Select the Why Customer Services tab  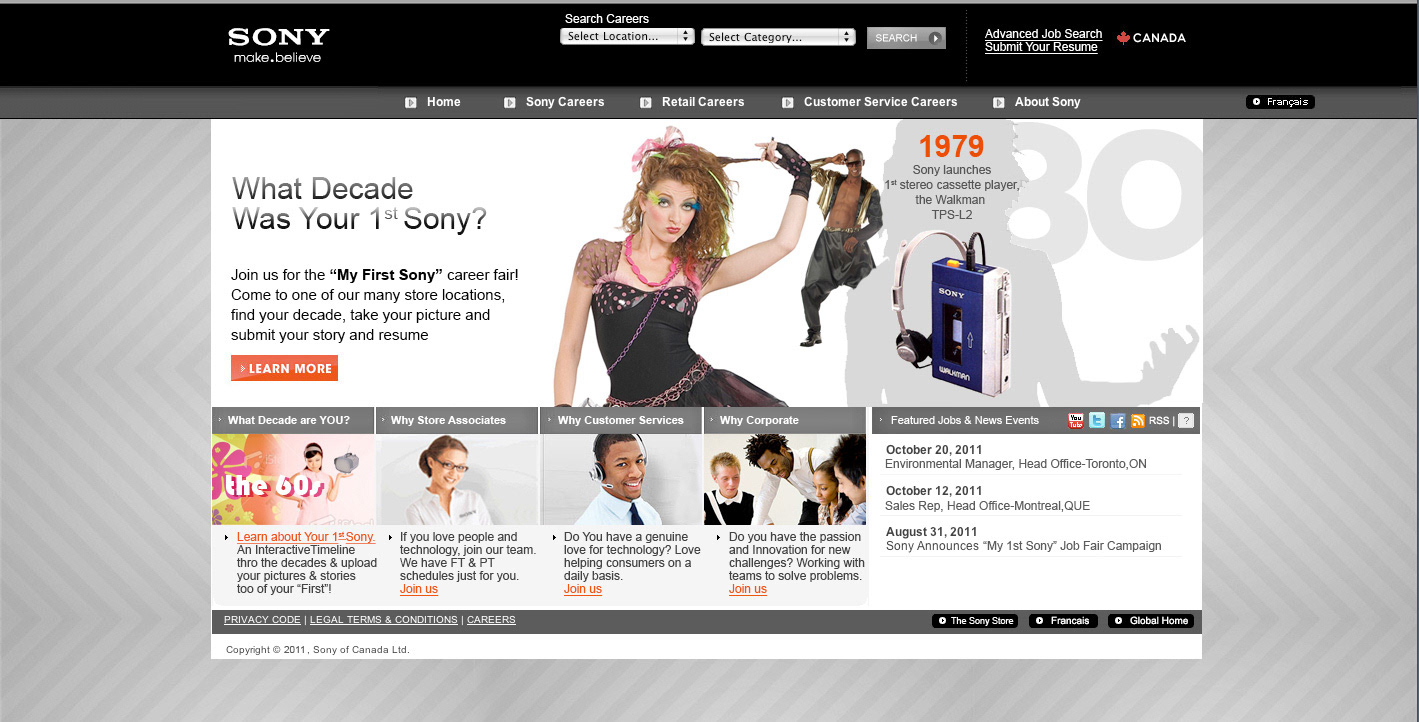click(621, 420)
